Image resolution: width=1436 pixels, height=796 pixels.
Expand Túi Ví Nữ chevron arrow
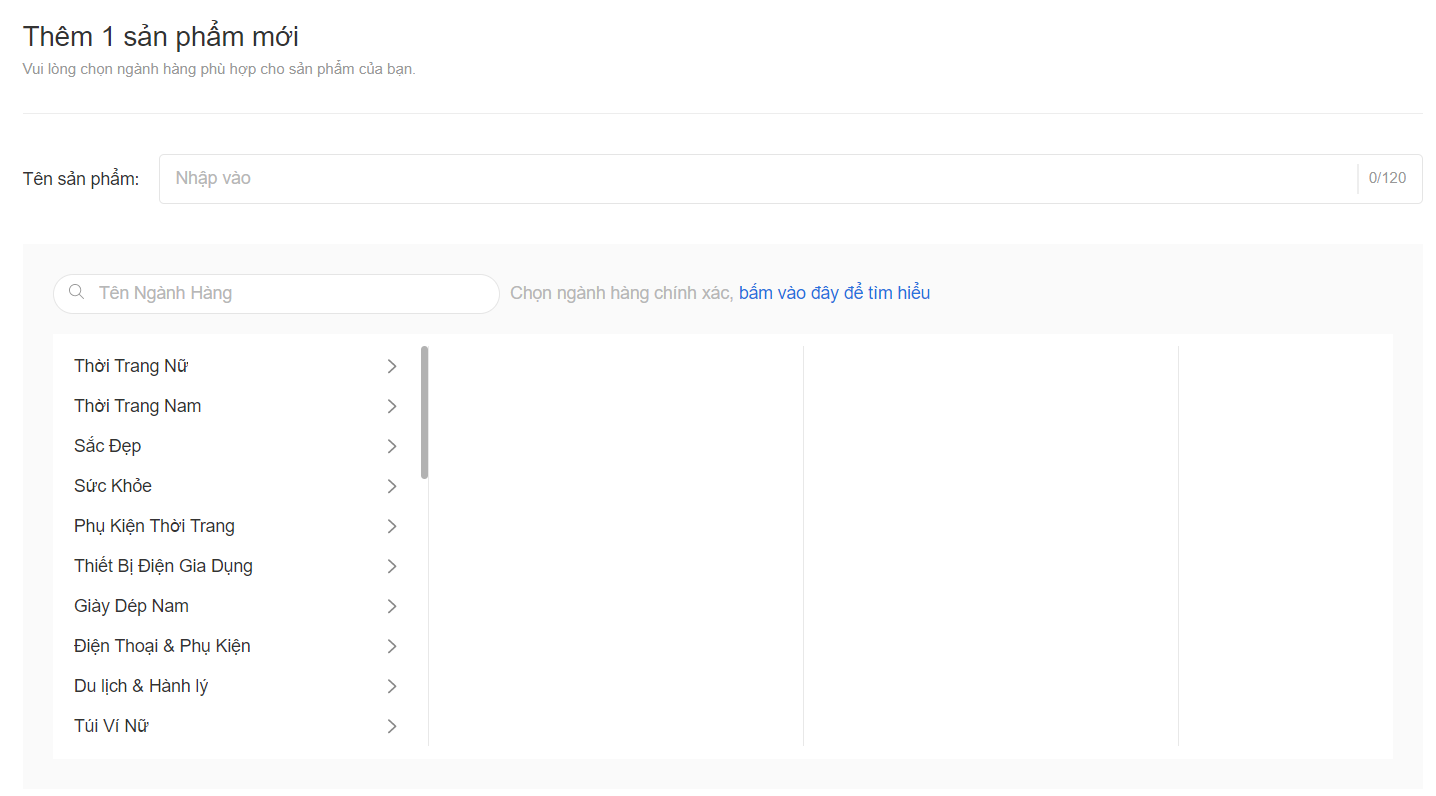click(x=392, y=726)
